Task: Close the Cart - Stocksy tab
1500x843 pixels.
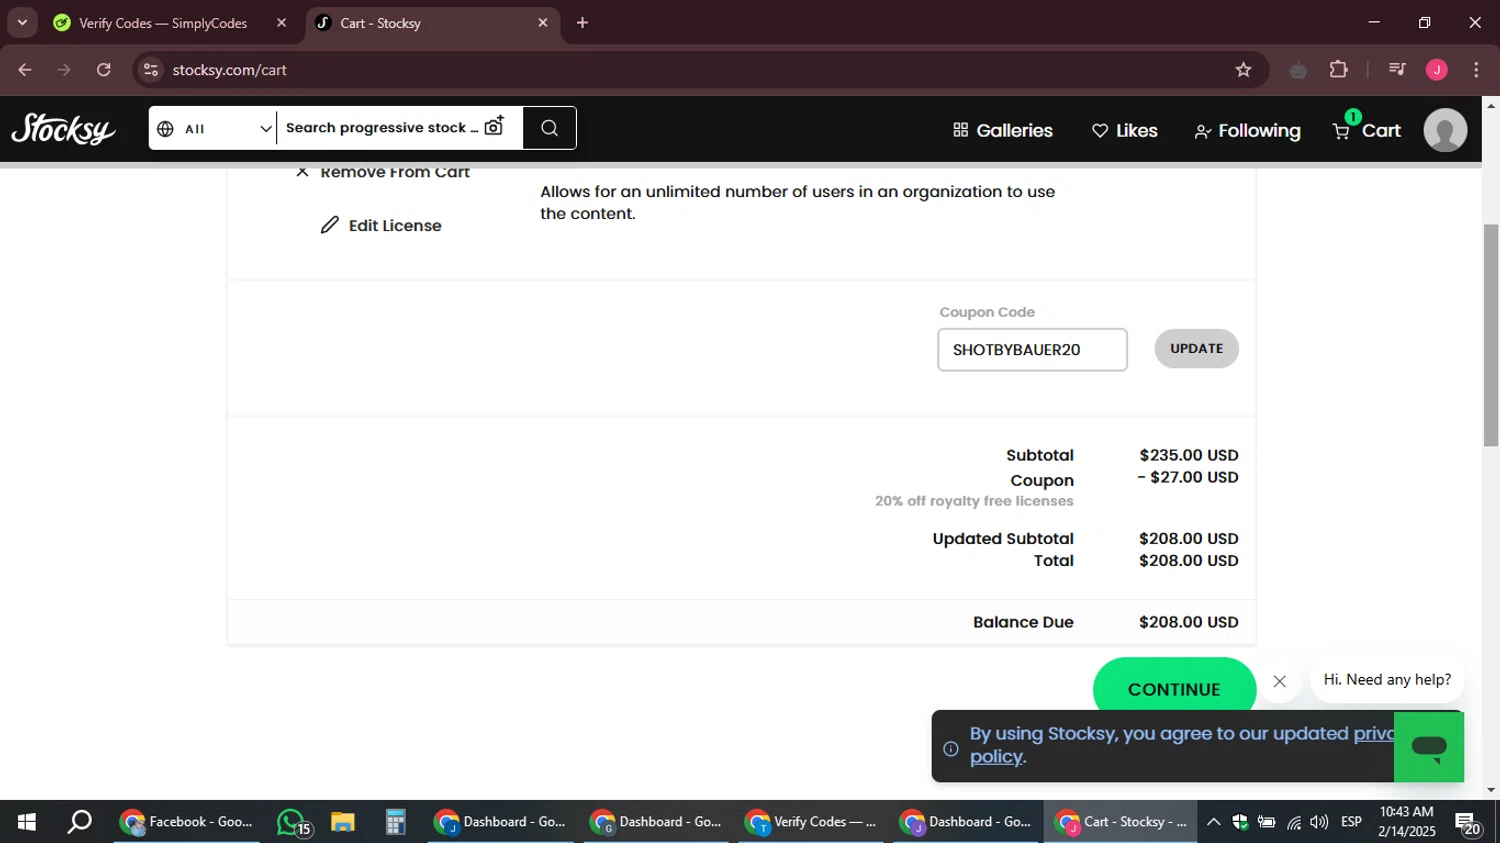Action: [x=543, y=23]
